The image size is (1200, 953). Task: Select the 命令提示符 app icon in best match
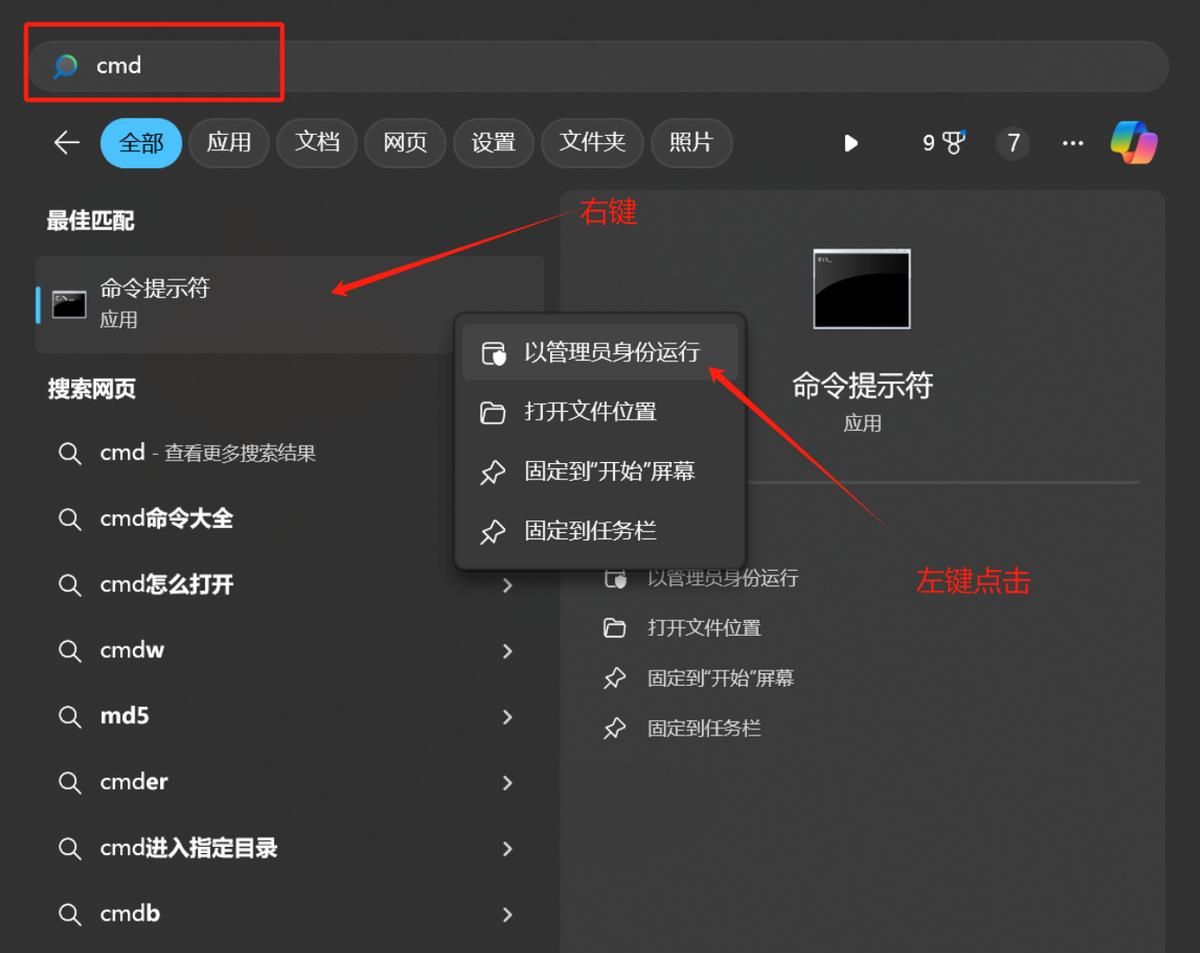pos(68,301)
